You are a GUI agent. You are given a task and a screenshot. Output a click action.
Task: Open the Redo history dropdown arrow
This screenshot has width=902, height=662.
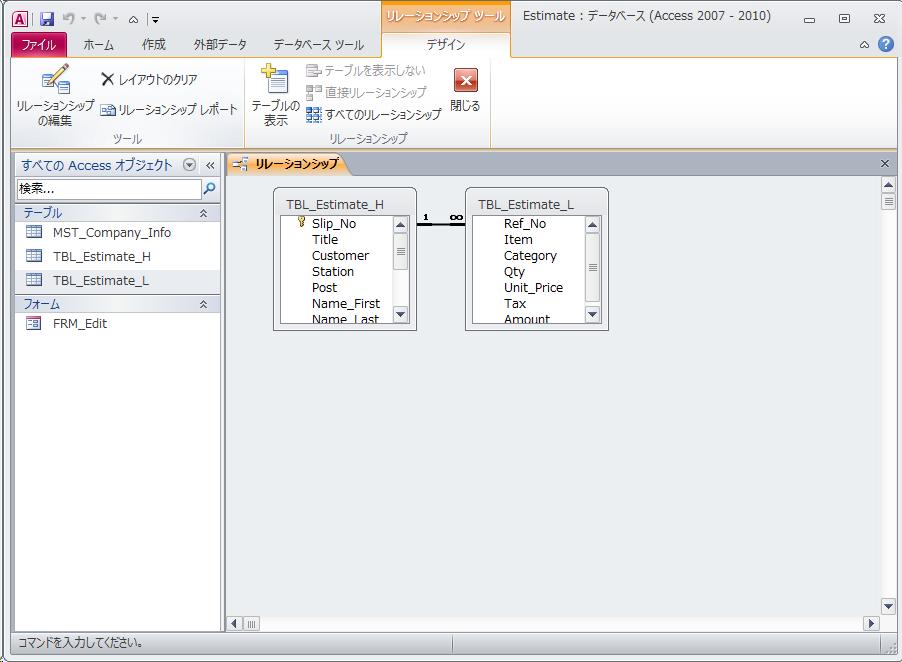point(116,19)
